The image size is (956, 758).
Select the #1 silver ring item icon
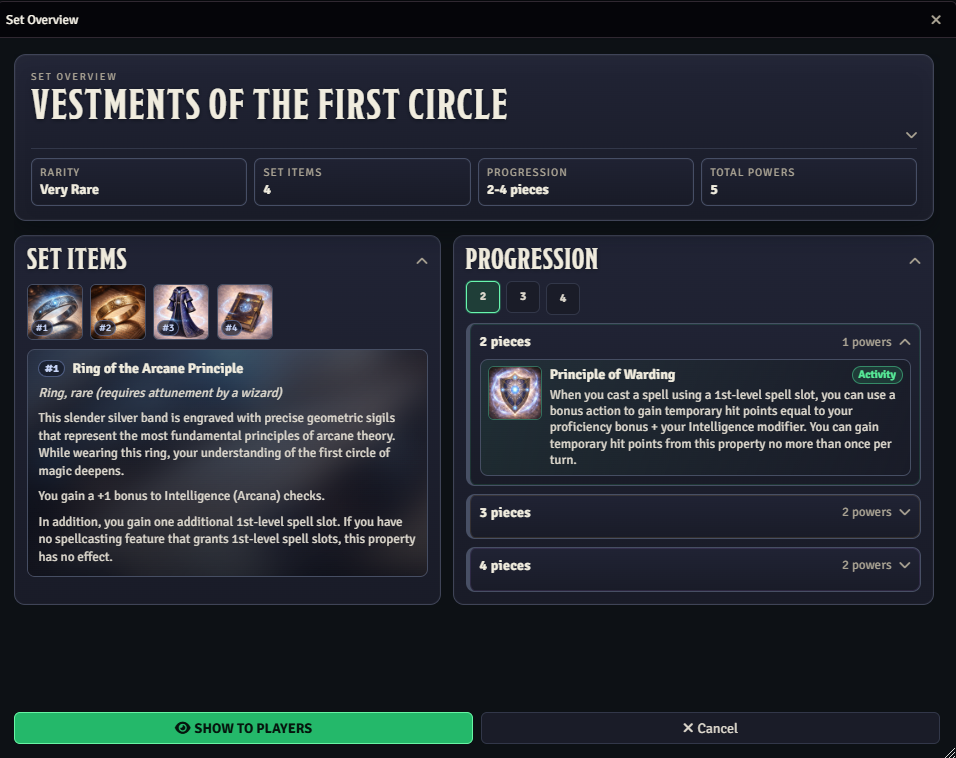pos(55,311)
